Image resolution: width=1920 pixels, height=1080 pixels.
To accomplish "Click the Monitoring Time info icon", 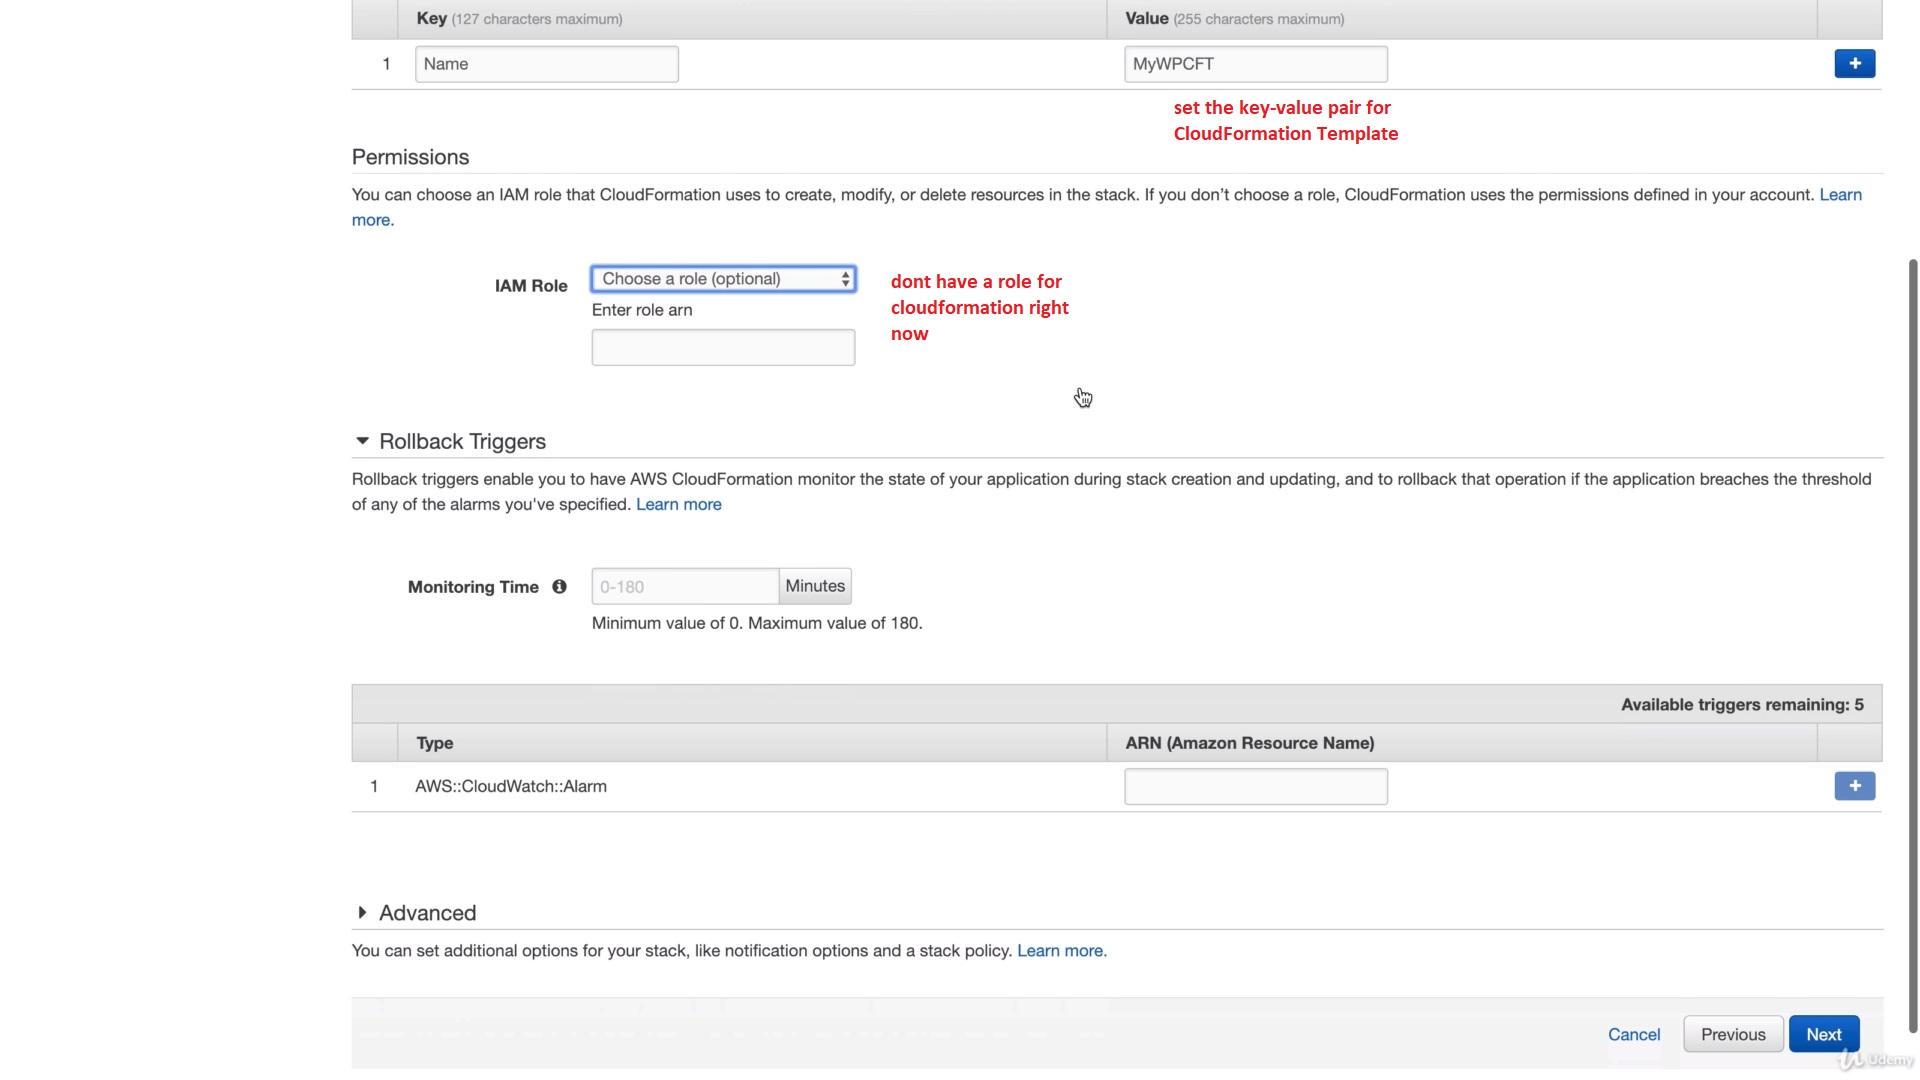I will pyautogui.click(x=559, y=587).
